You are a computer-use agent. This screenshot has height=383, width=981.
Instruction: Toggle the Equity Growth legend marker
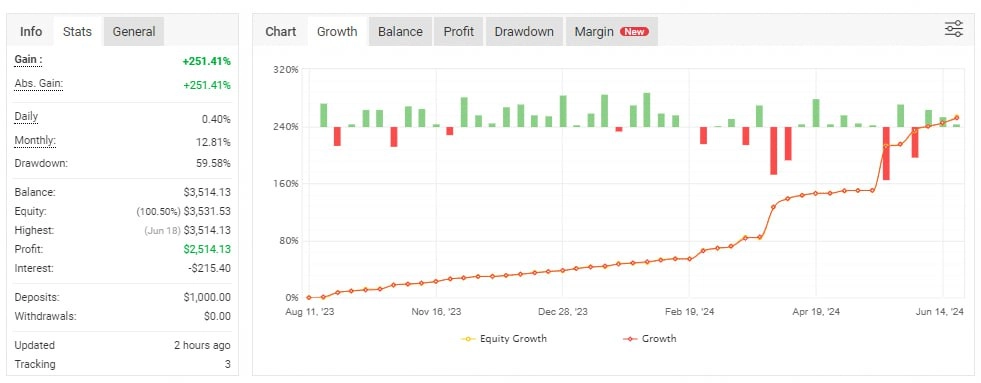469,339
